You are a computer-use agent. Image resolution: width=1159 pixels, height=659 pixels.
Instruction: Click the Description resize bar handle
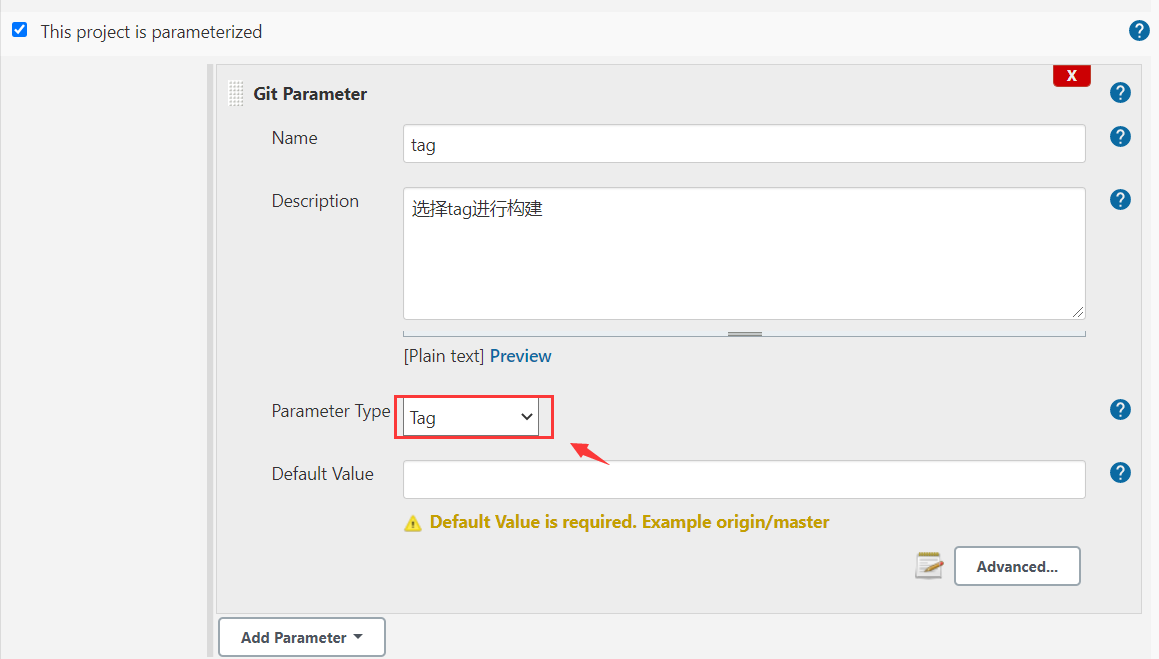click(x=744, y=334)
